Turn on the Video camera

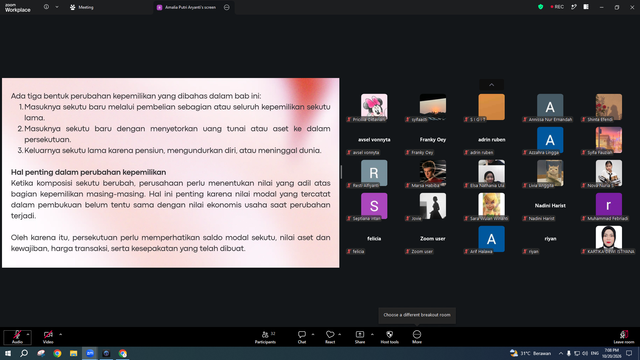[x=48, y=337]
